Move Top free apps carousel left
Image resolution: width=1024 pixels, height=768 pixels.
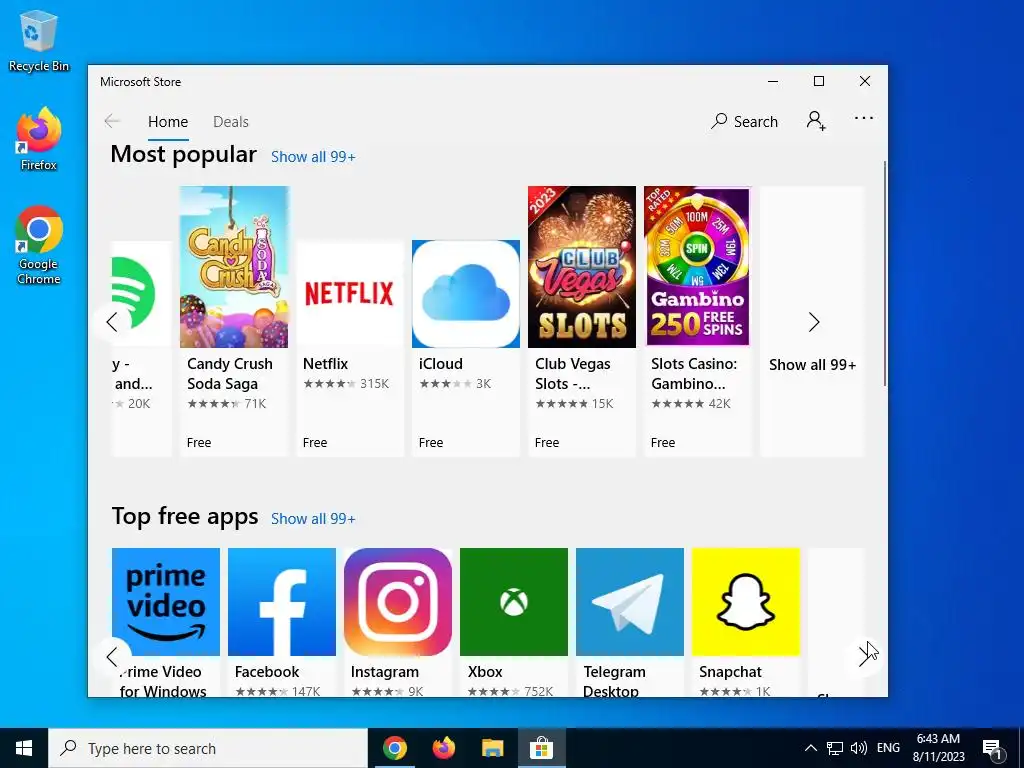(x=112, y=656)
